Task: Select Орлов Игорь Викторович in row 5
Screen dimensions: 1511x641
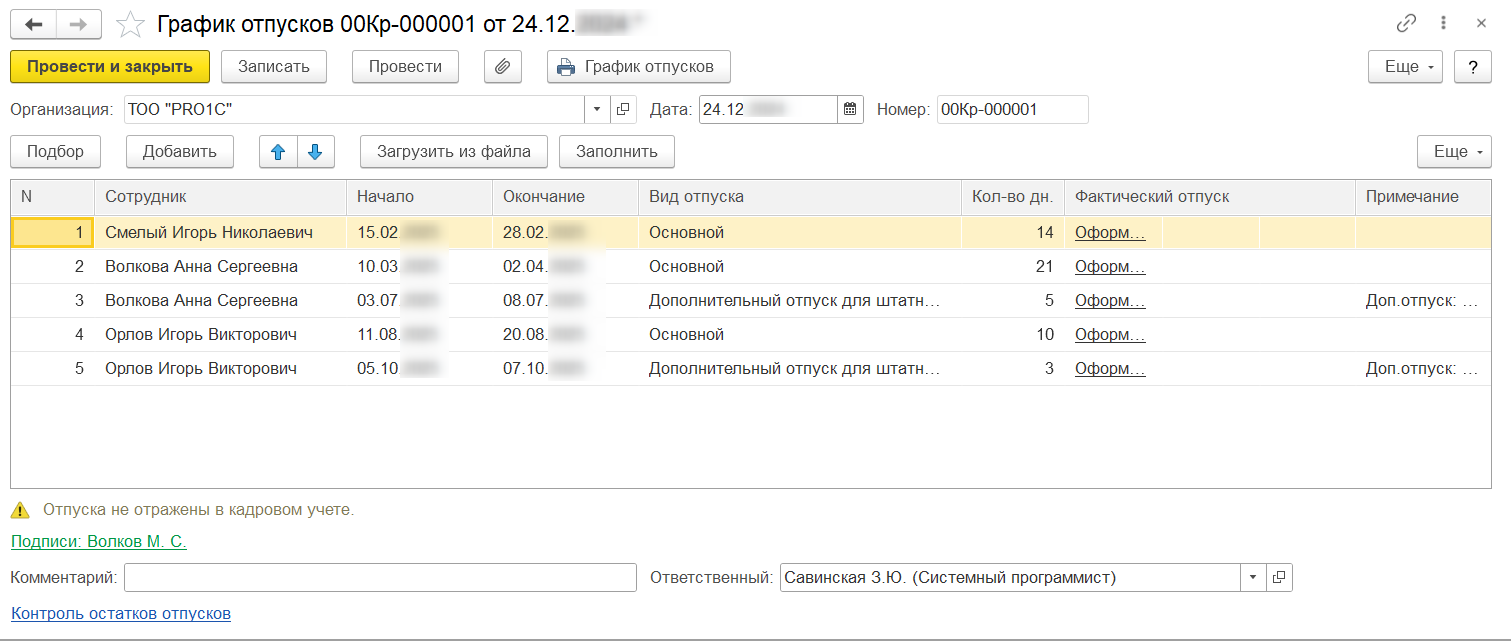Action: (x=220, y=369)
